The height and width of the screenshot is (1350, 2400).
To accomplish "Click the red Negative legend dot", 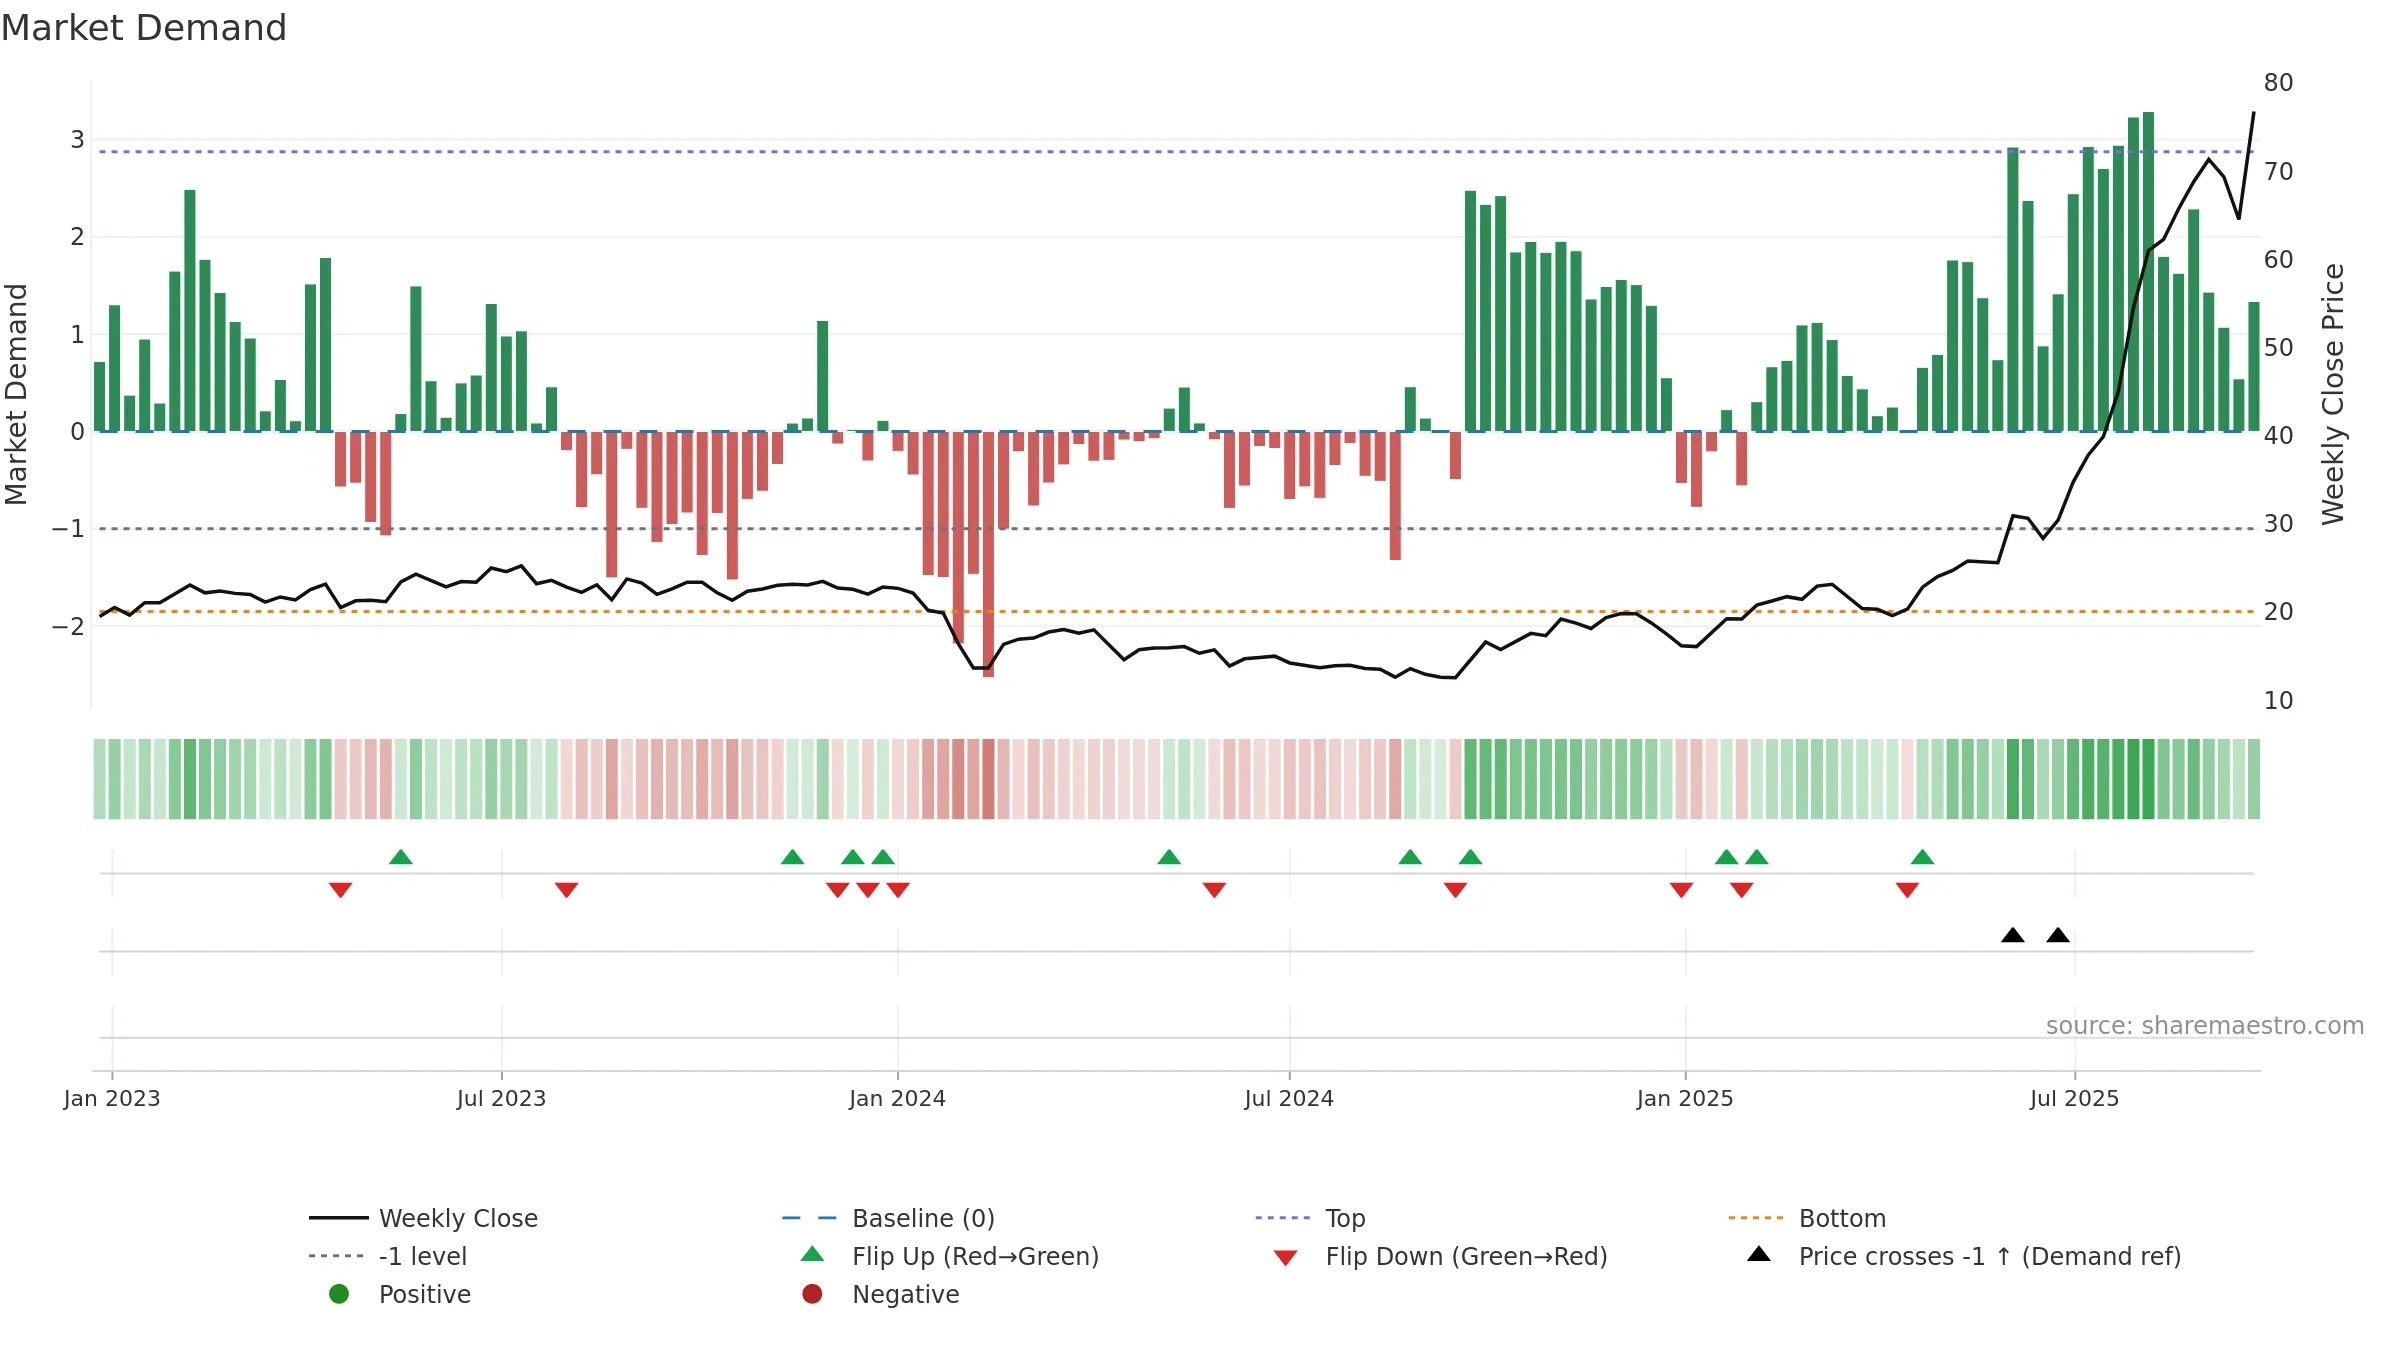I will [x=812, y=1294].
